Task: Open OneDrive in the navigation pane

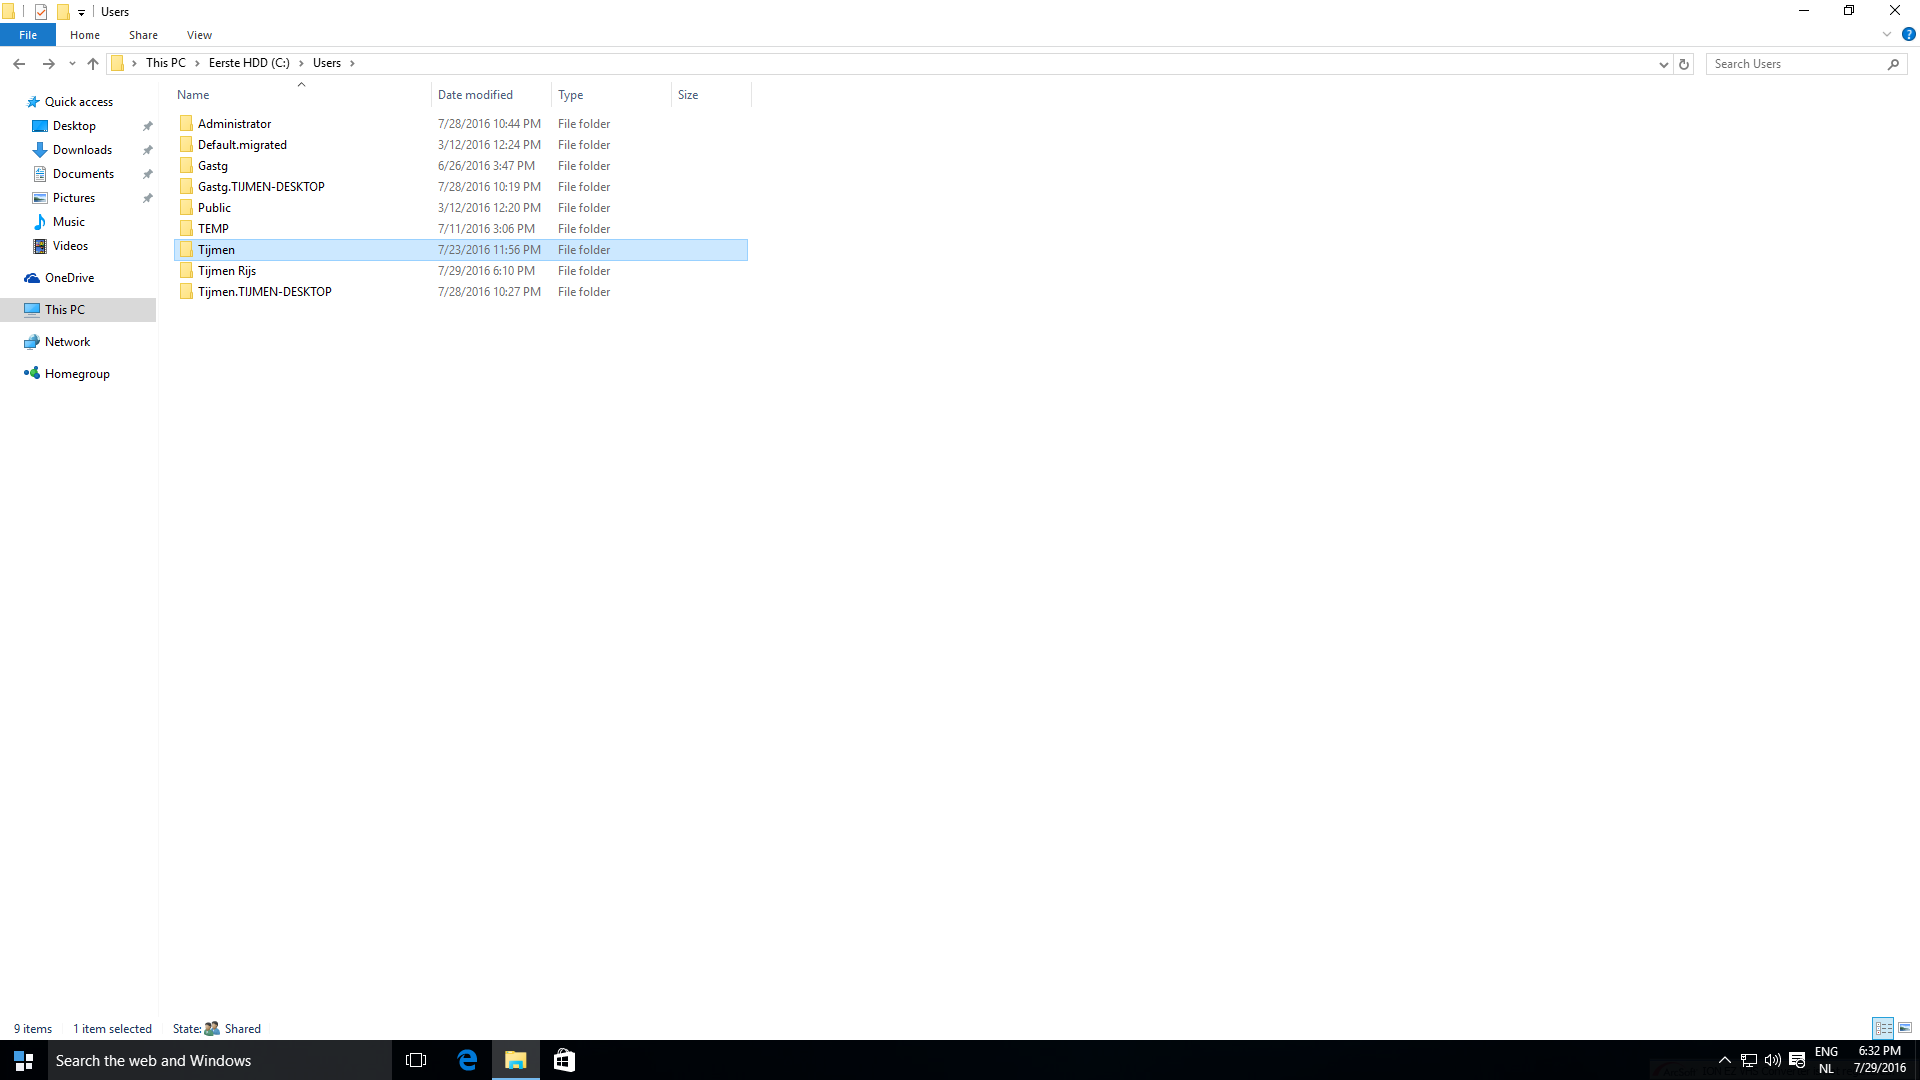Action: [x=69, y=278]
